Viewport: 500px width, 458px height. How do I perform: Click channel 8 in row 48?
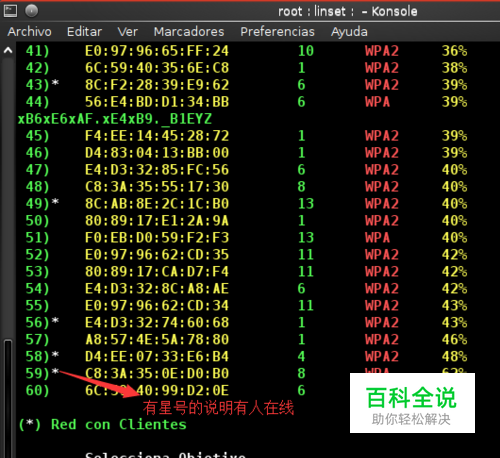301,187
